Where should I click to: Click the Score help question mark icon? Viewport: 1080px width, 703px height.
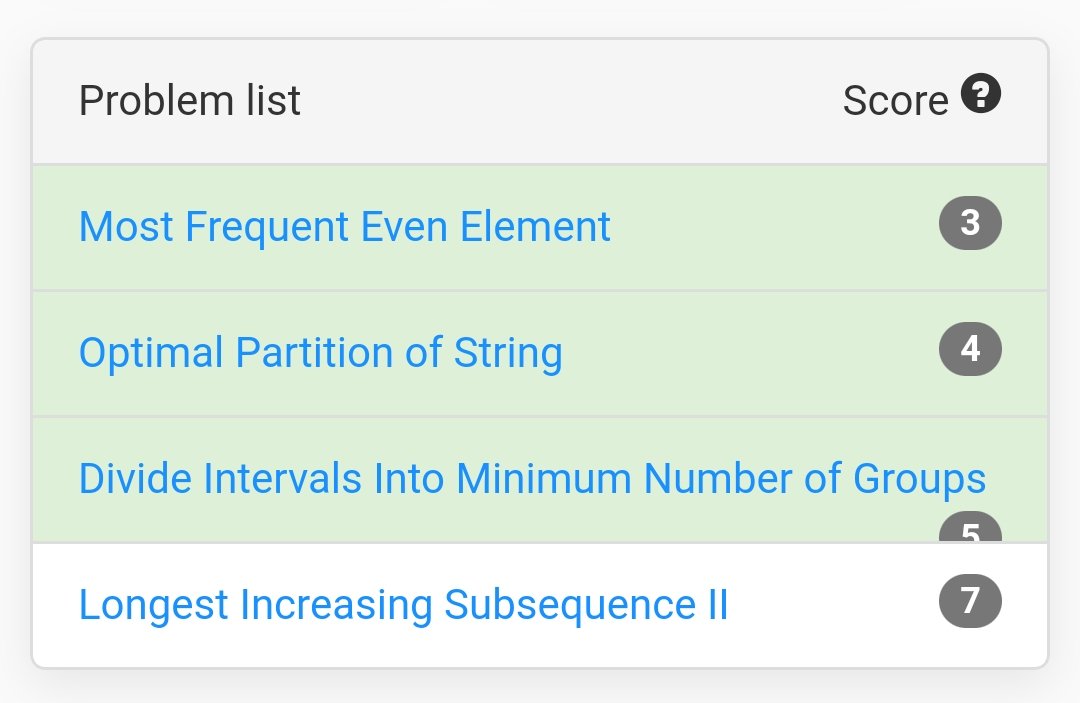pos(981,93)
